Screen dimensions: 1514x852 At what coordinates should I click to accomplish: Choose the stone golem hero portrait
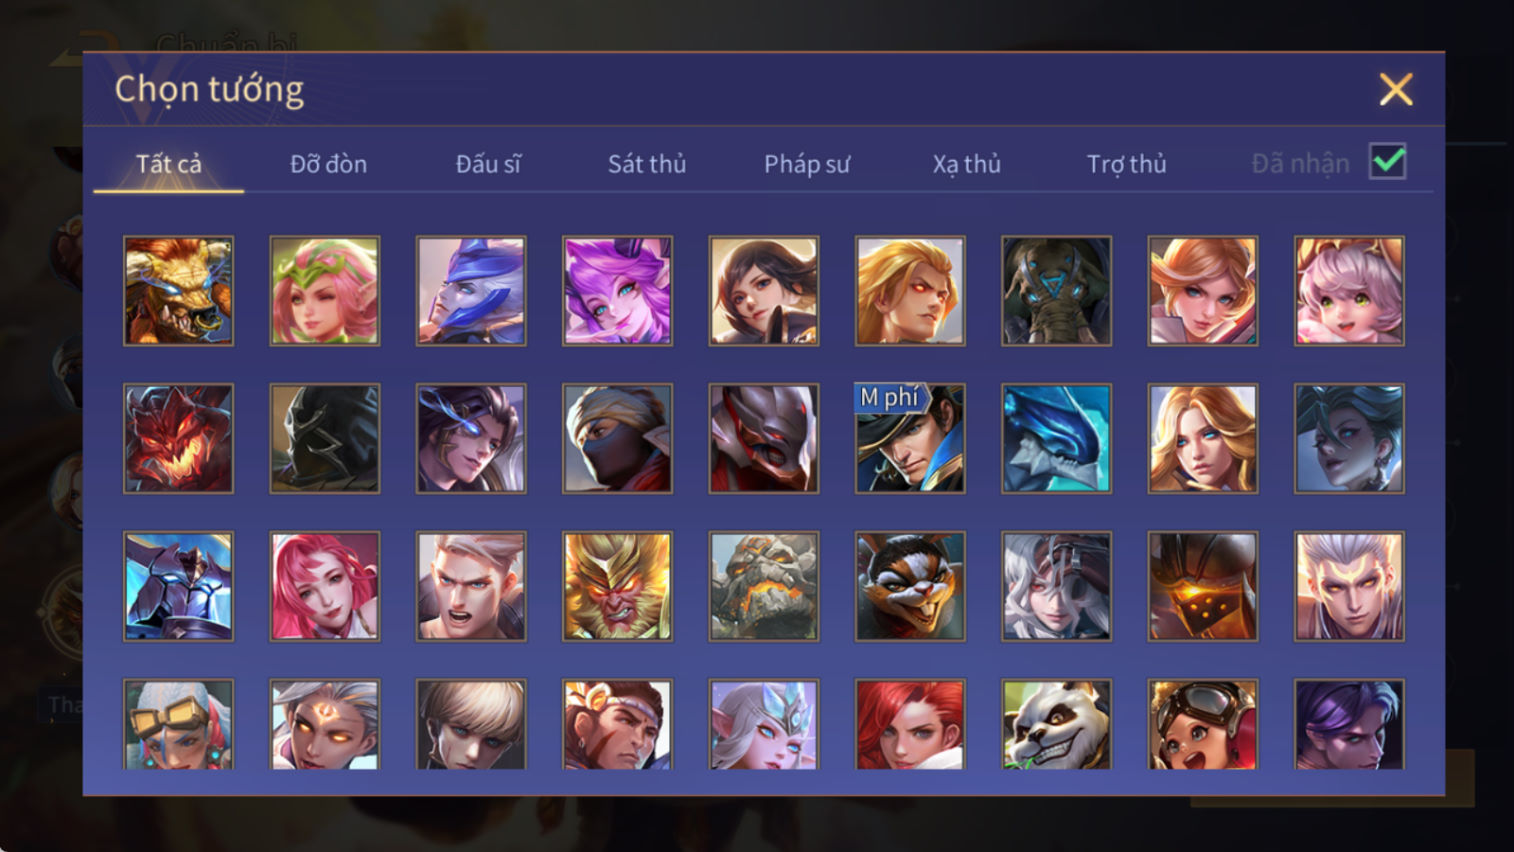(764, 586)
